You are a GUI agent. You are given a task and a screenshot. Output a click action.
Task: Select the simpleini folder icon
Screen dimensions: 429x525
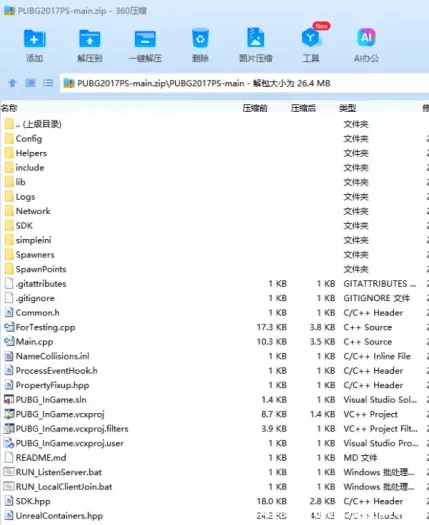coord(9,240)
